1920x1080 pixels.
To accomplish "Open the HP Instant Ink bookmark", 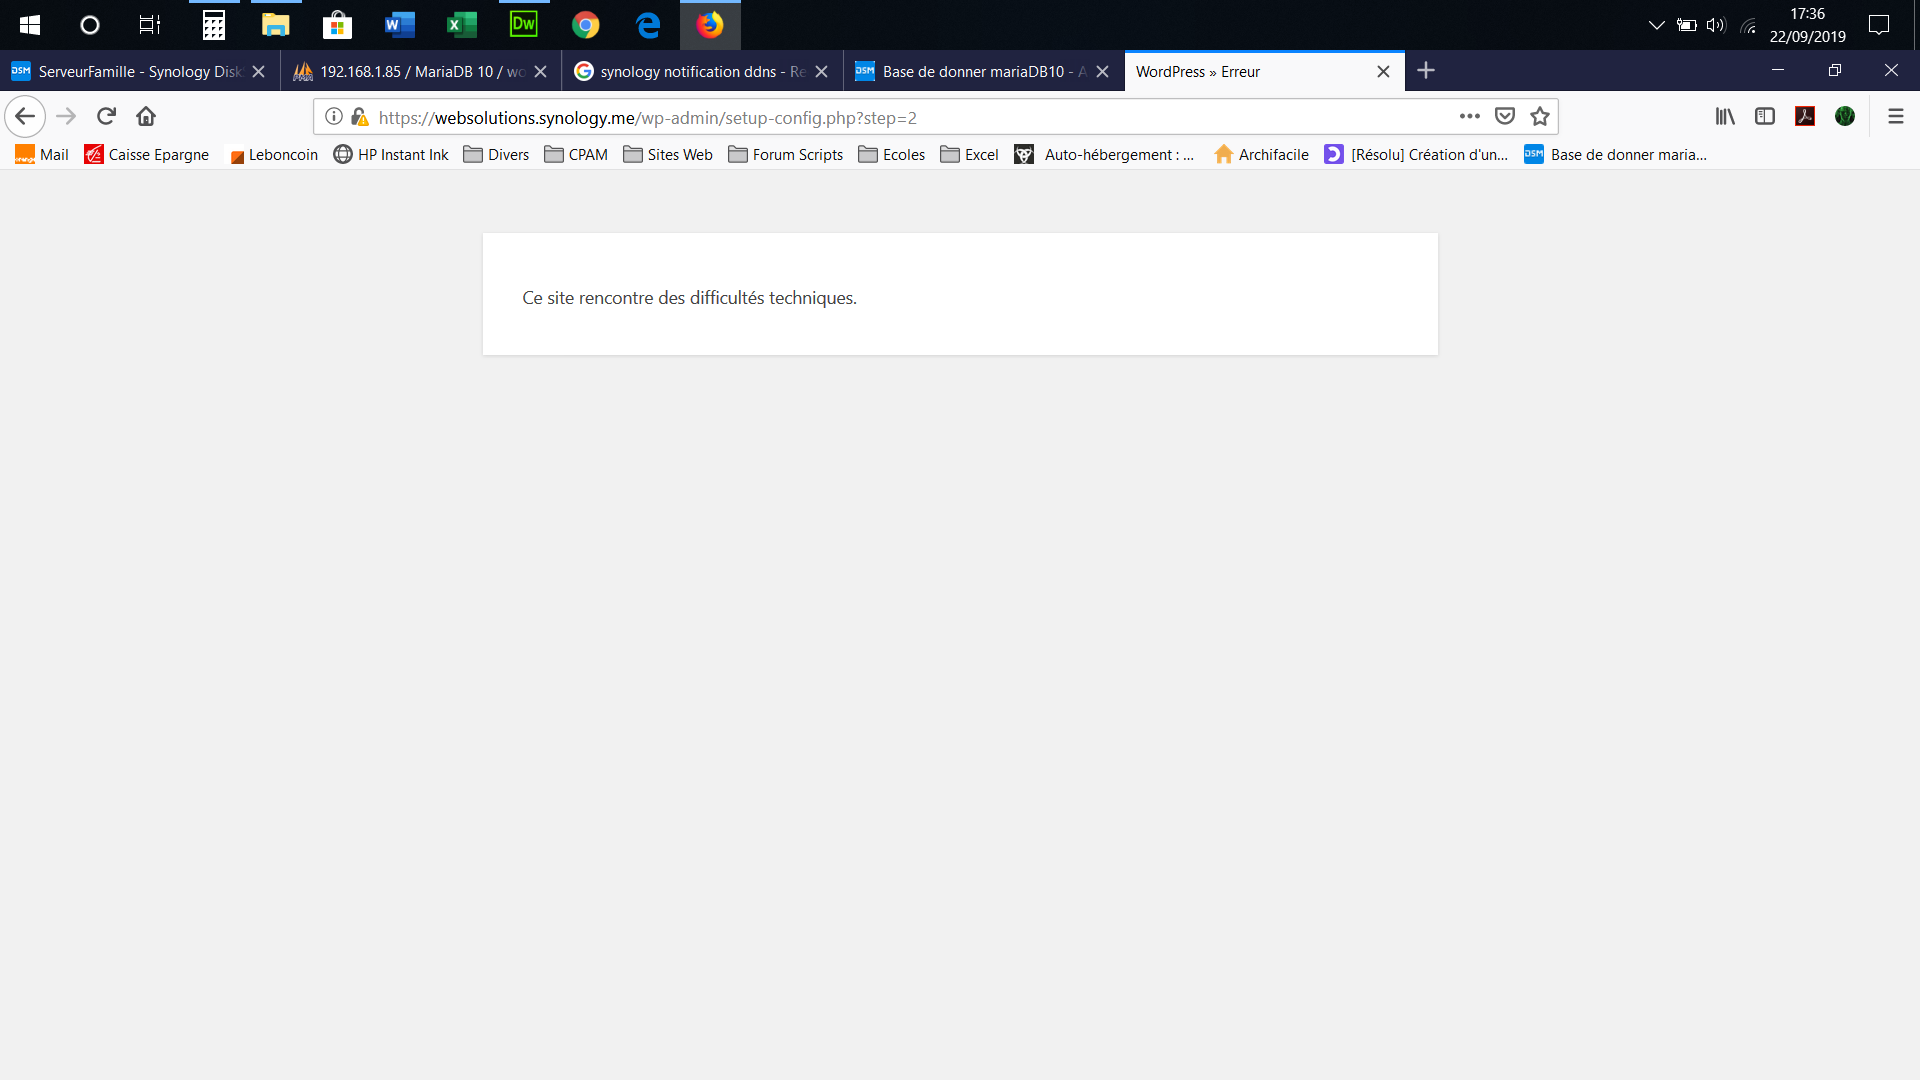I will tap(391, 154).
